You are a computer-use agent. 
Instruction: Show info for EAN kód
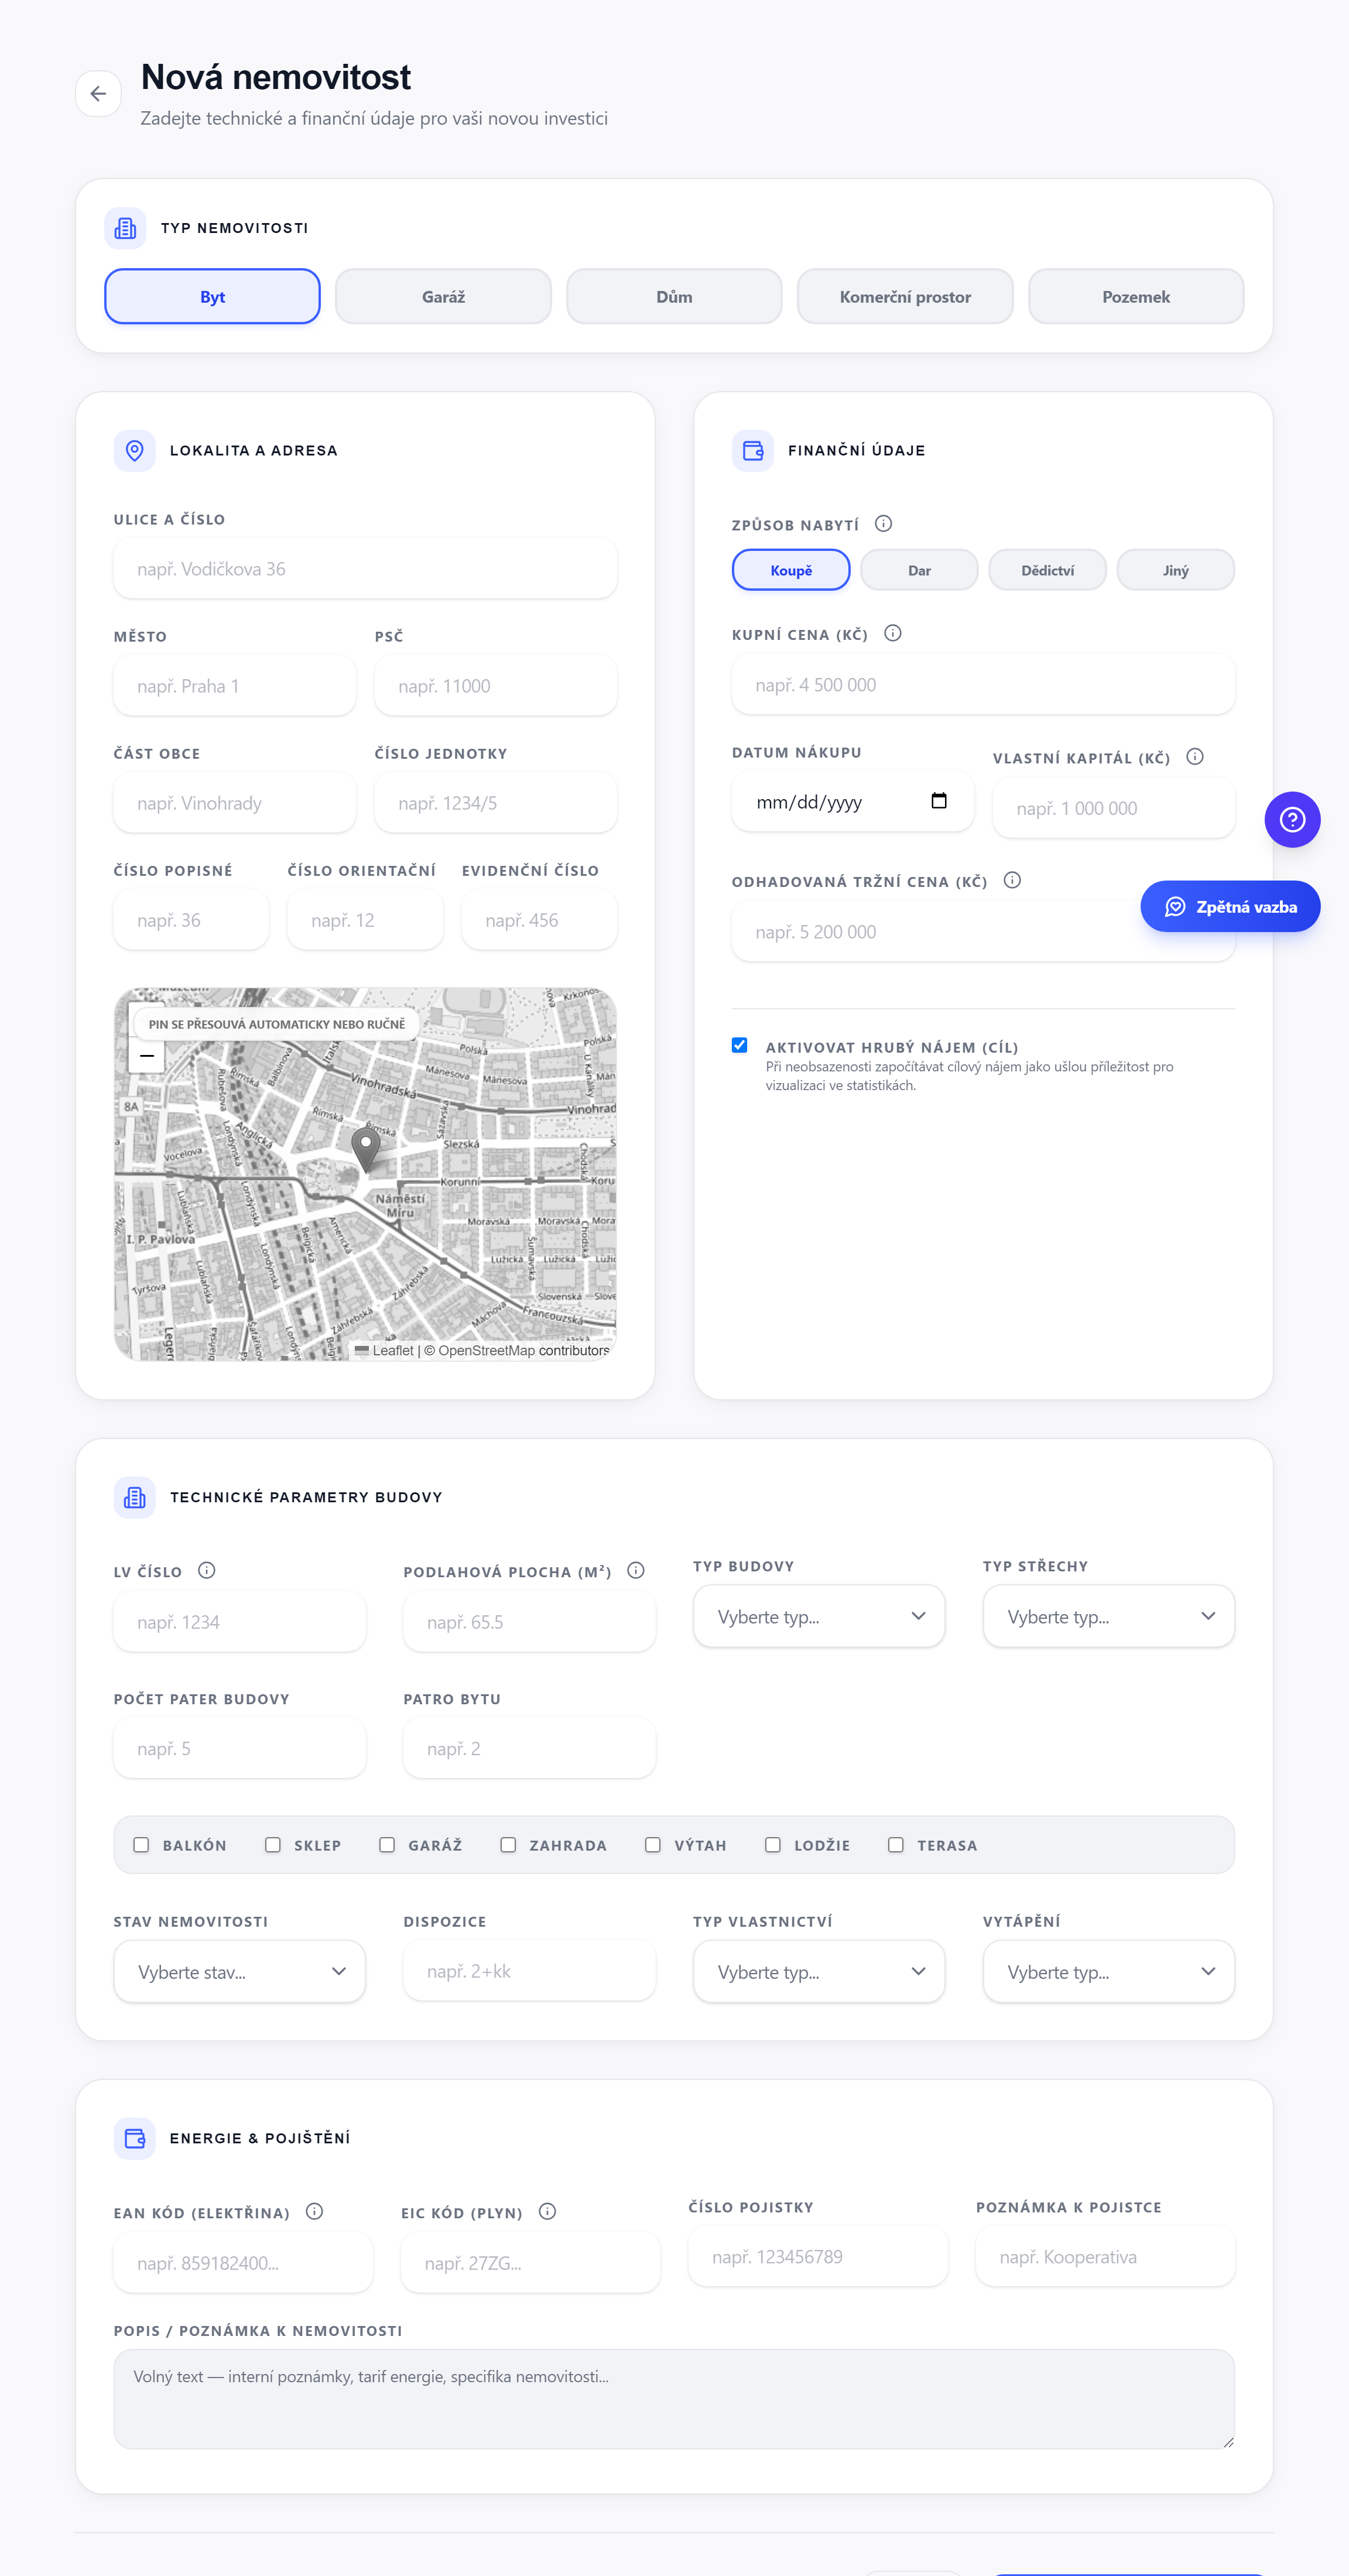[x=314, y=2211]
